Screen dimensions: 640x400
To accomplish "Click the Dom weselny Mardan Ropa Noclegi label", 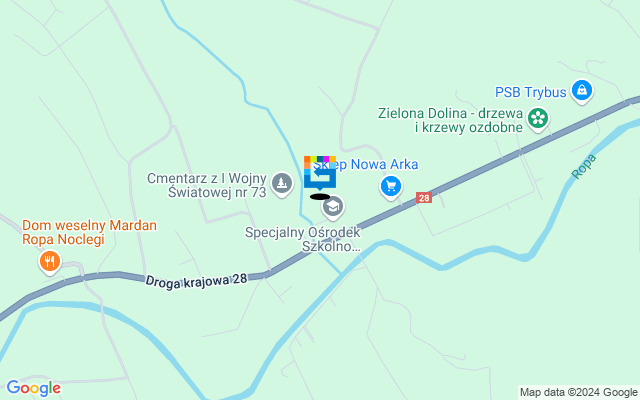I will [89, 232].
